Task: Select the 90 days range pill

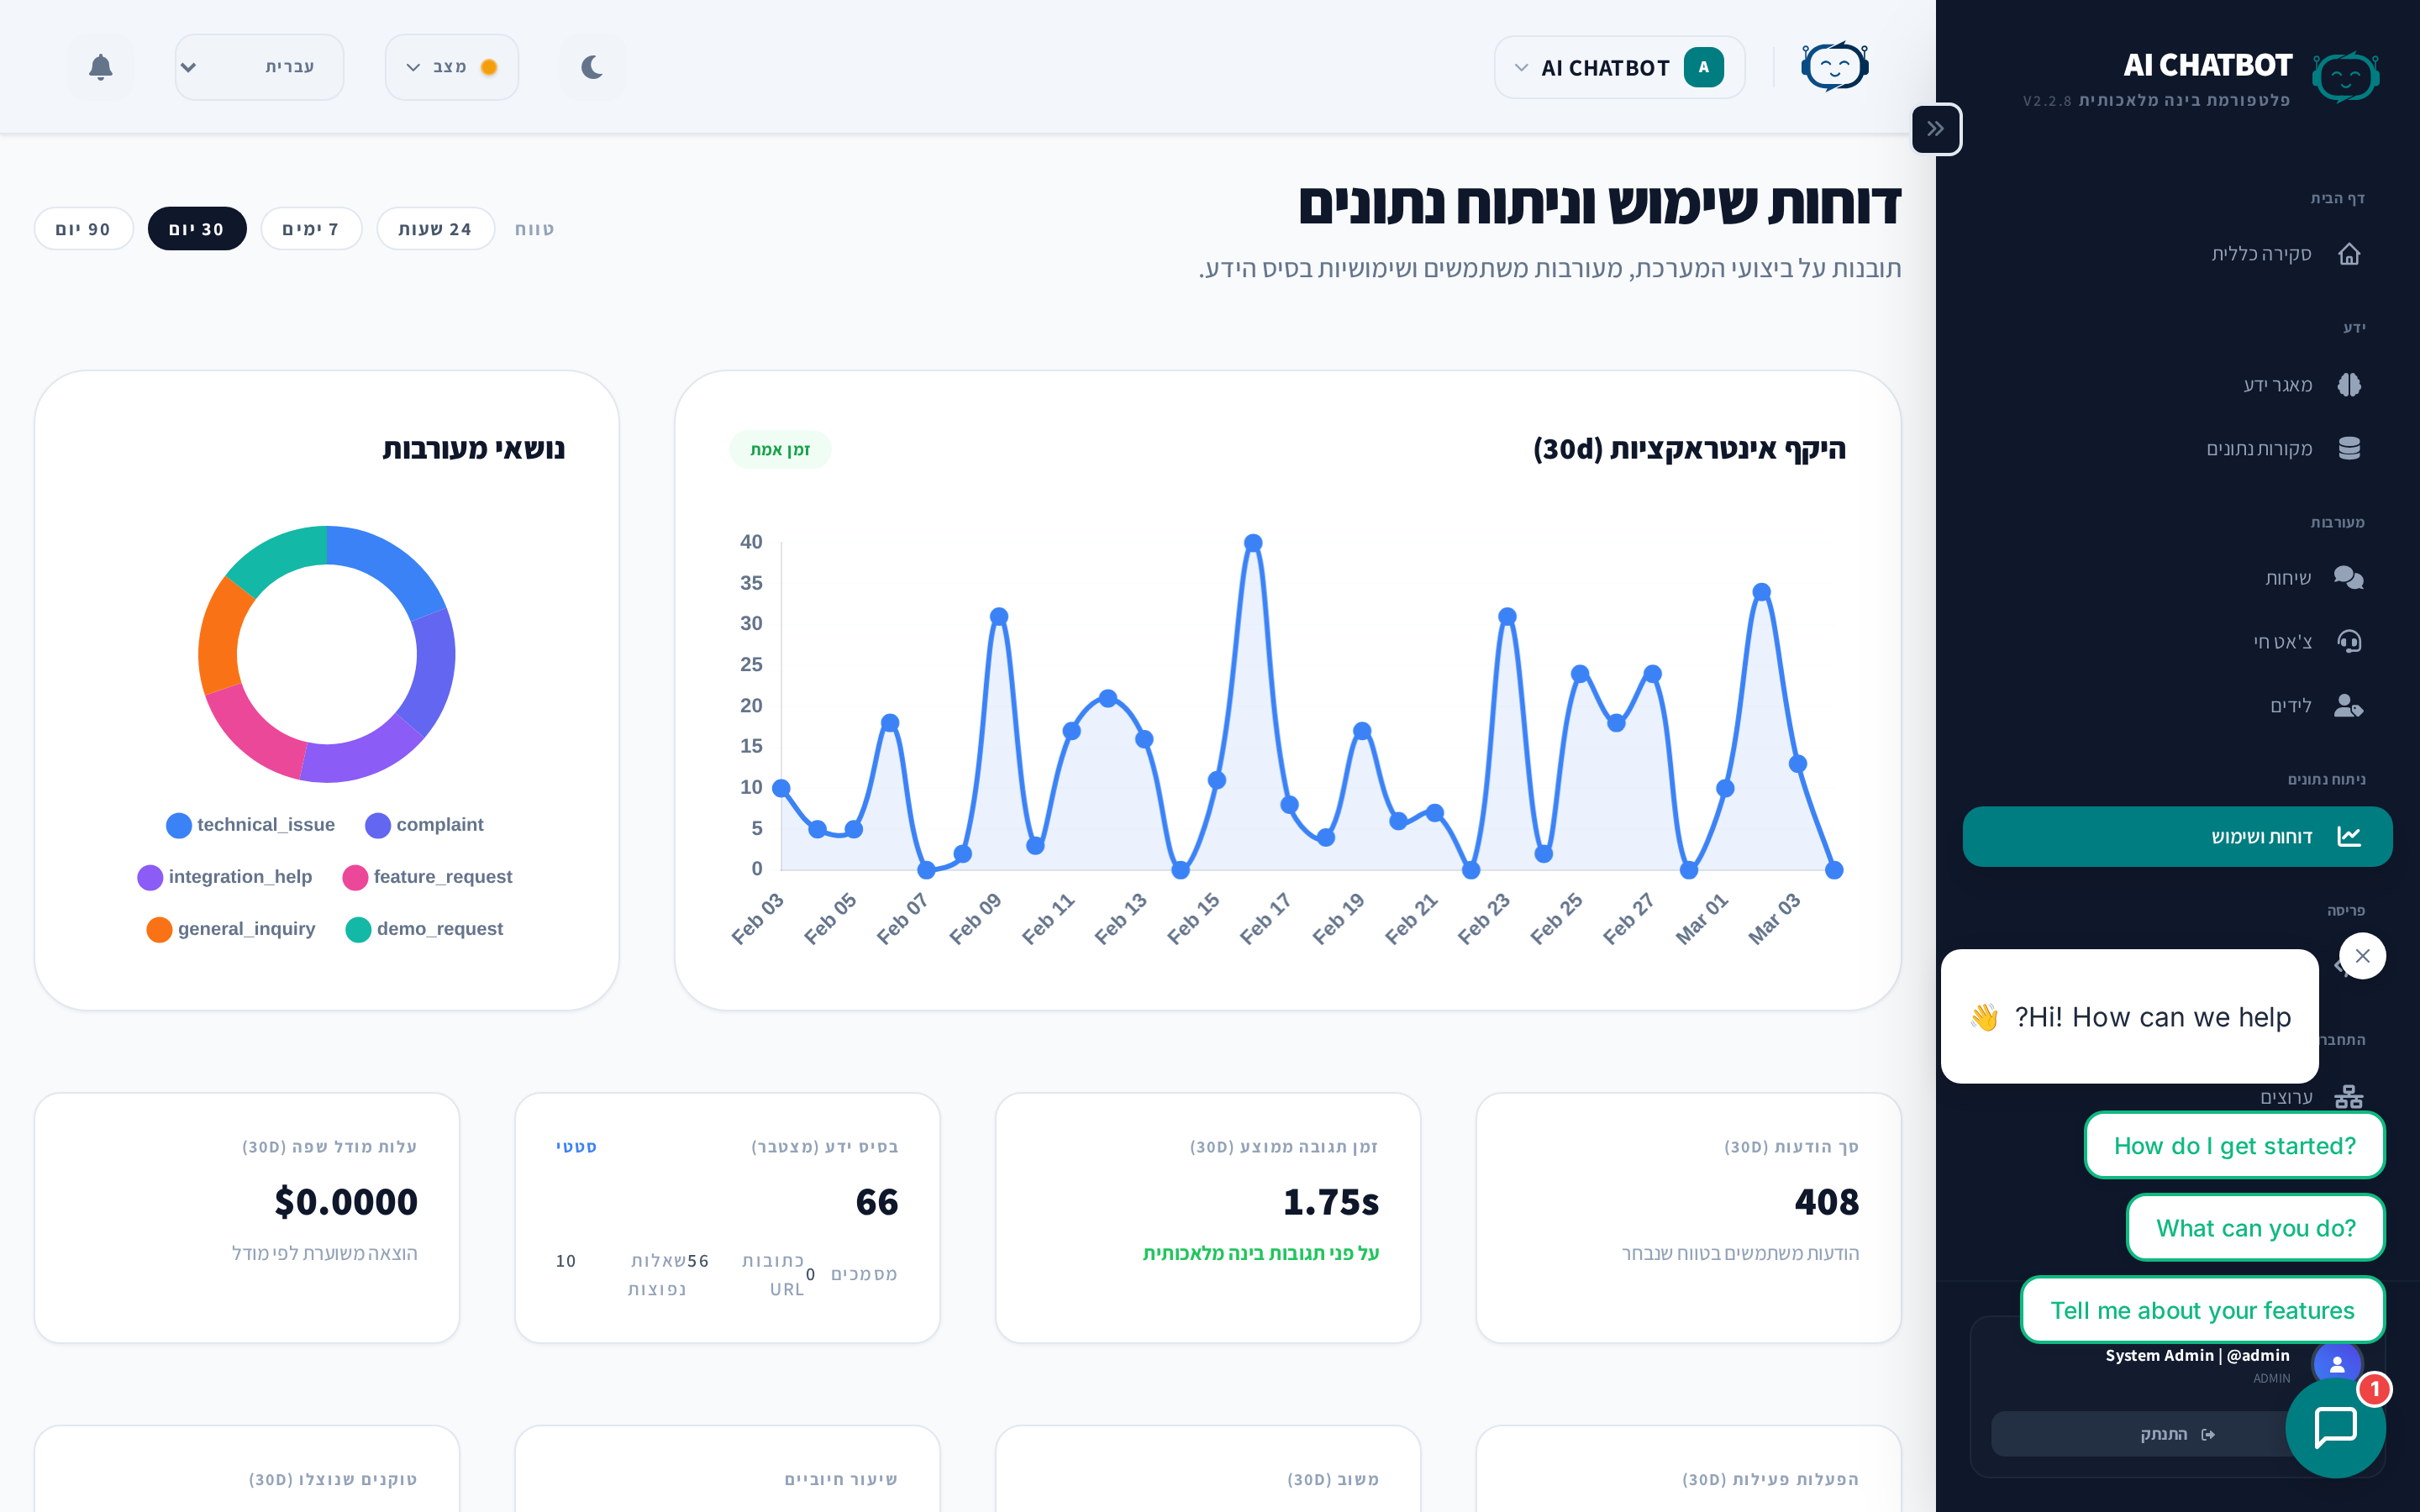Action: [x=83, y=229]
